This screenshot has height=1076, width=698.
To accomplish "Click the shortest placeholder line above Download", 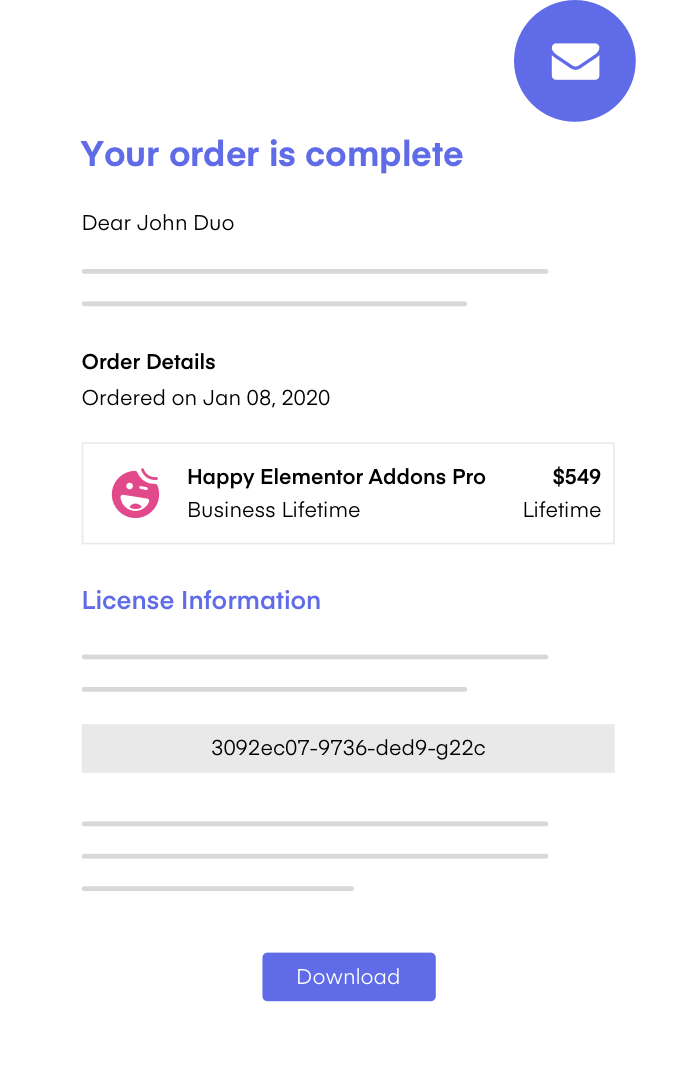I will (218, 889).
